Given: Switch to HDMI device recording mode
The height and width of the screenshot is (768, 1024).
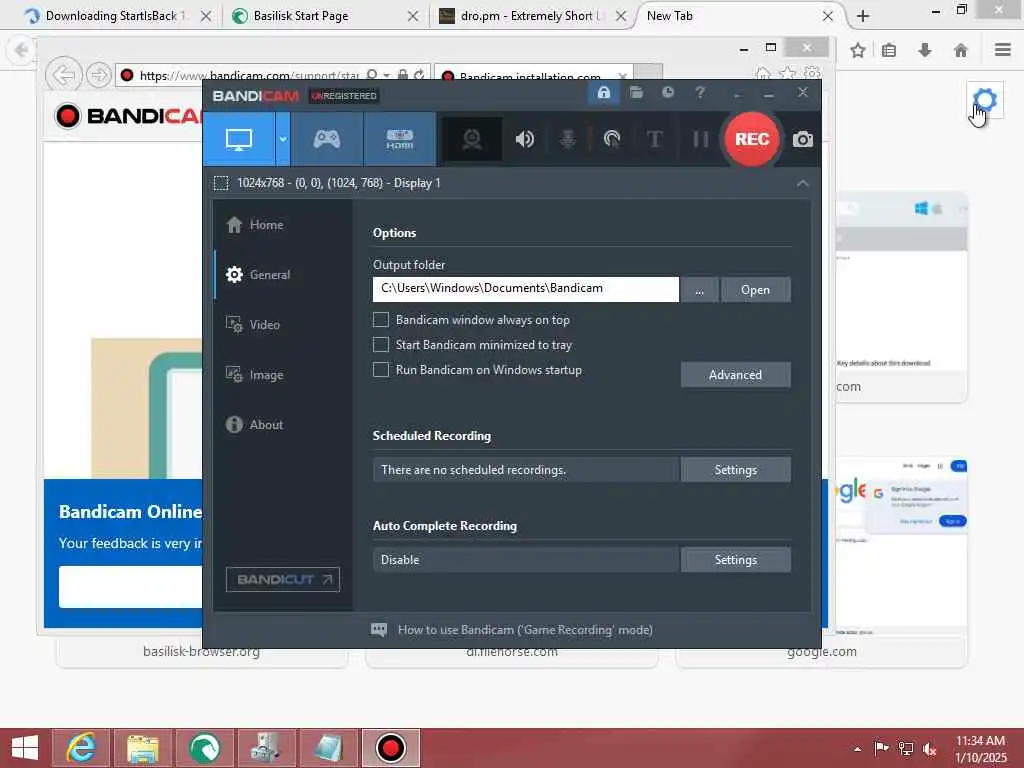Looking at the screenshot, I should coord(400,139).
